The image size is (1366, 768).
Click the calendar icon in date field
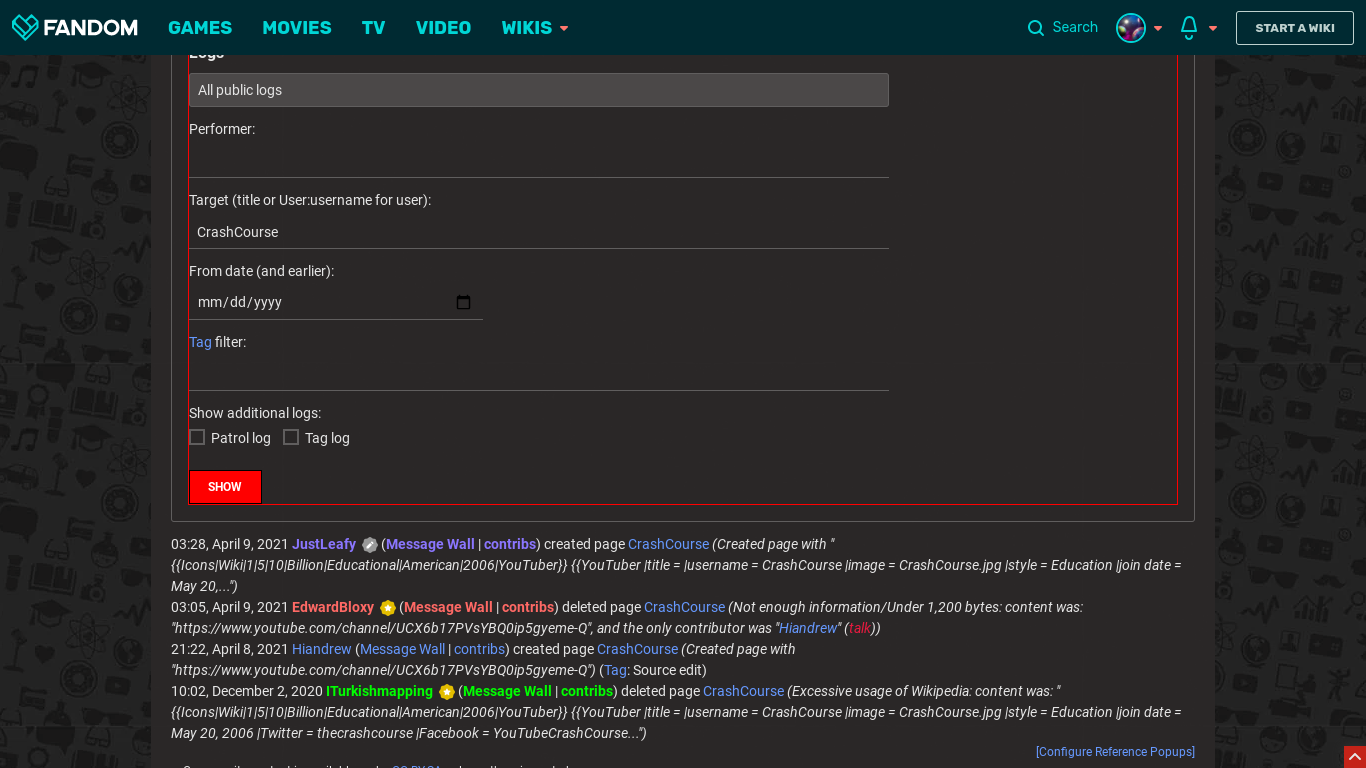click(x=463, y=302)
